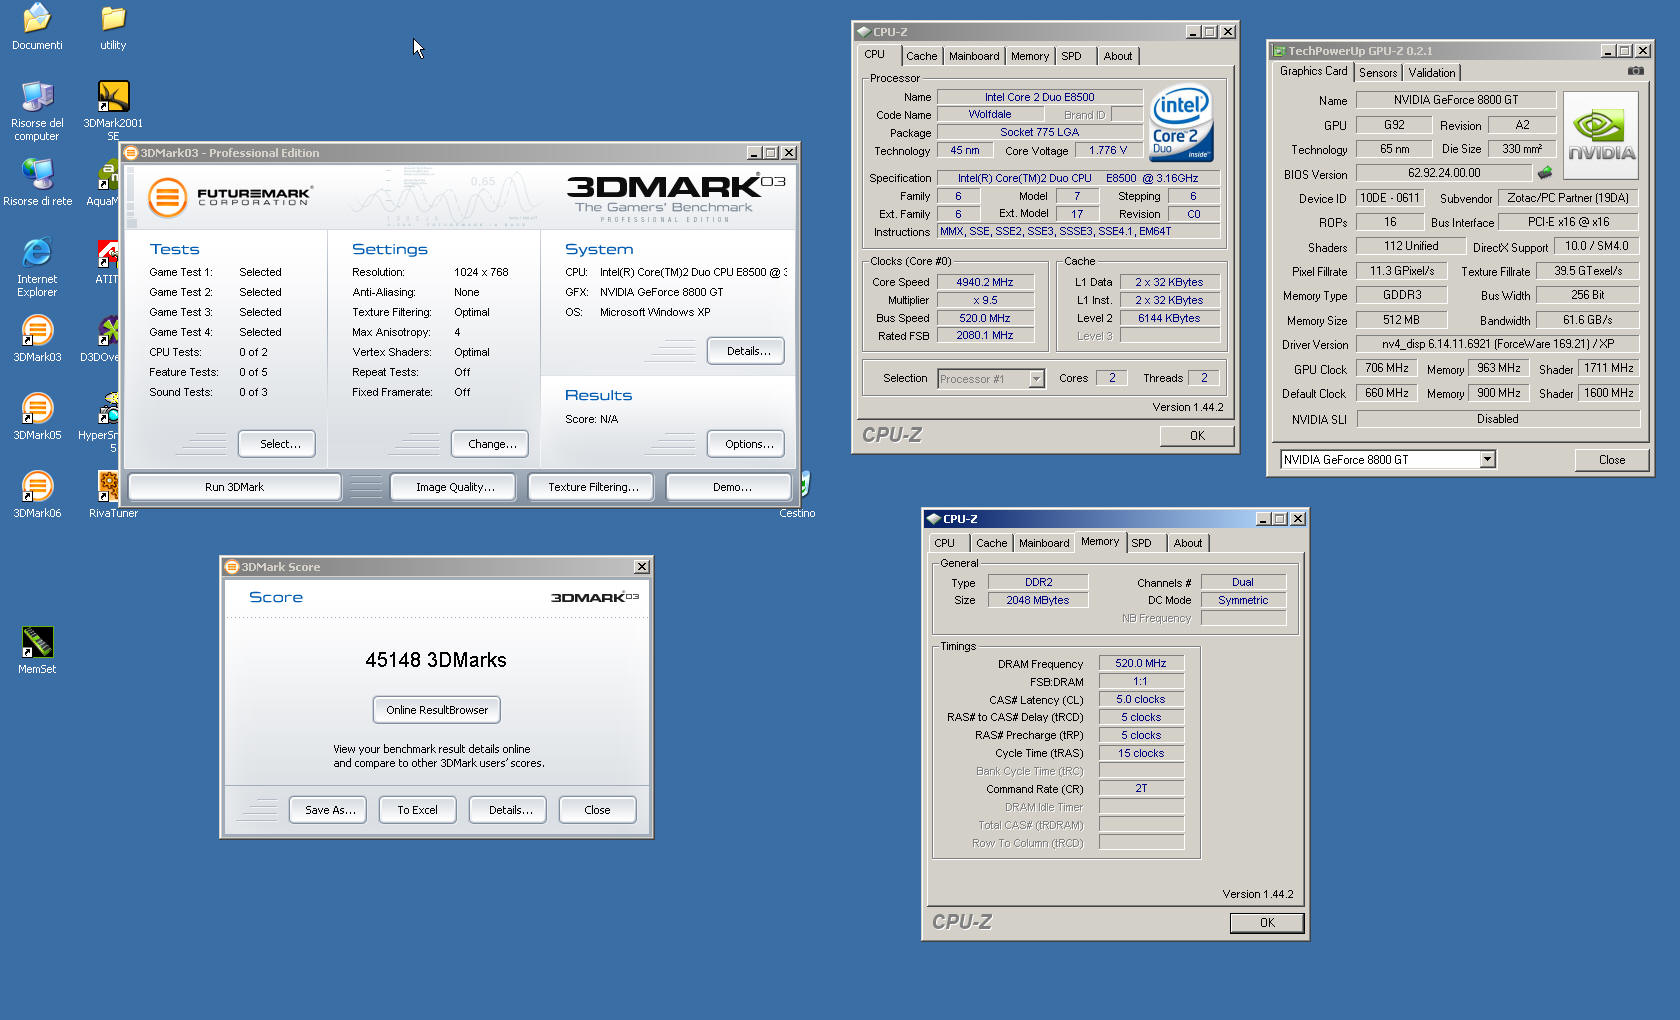Click the 45148 3DMarks score text
Image resolution: width=1680 pixels, height=1020 pixels.
[436, 660]
